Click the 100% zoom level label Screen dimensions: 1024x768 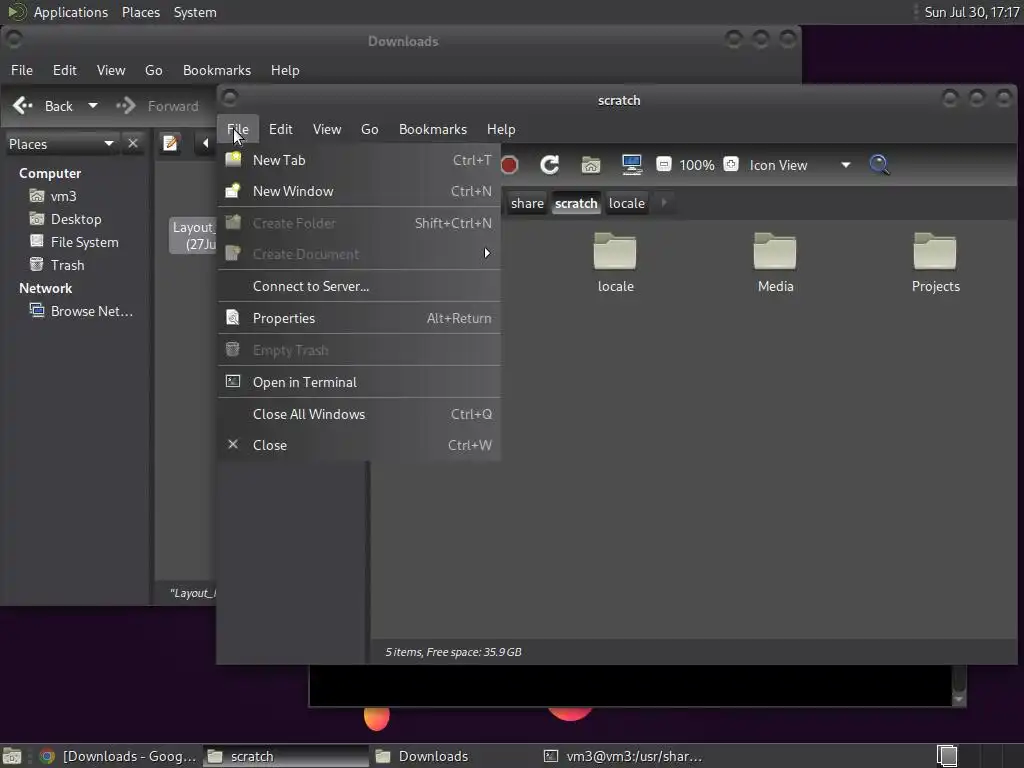[x=697, y=165]
